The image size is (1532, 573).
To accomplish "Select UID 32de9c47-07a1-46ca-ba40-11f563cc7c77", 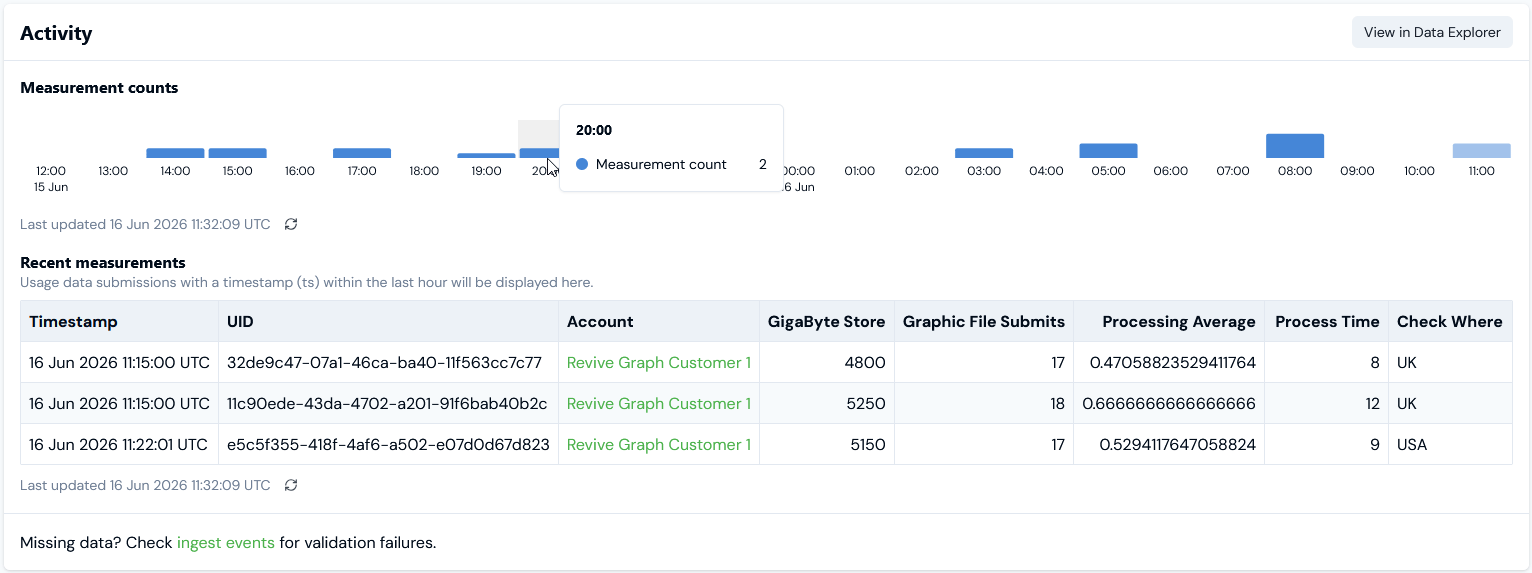I will (384, 363).
